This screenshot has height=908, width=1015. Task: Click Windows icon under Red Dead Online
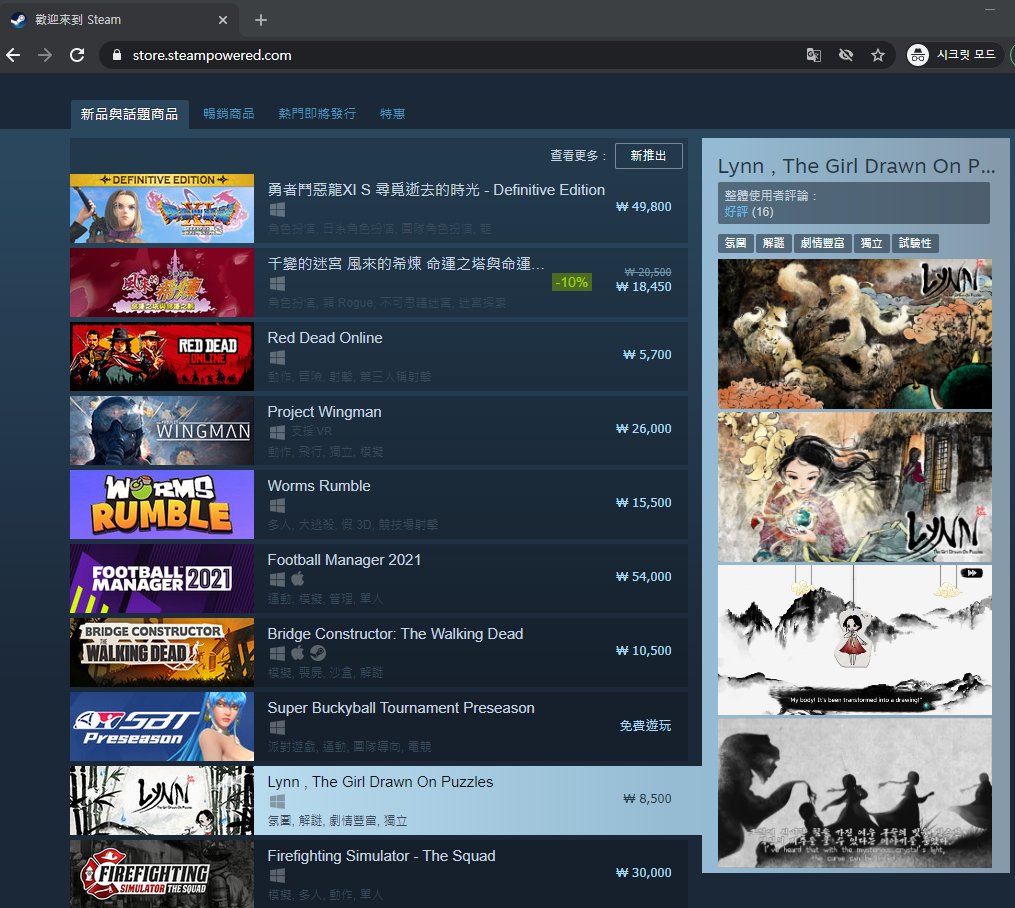pos(277,357)
